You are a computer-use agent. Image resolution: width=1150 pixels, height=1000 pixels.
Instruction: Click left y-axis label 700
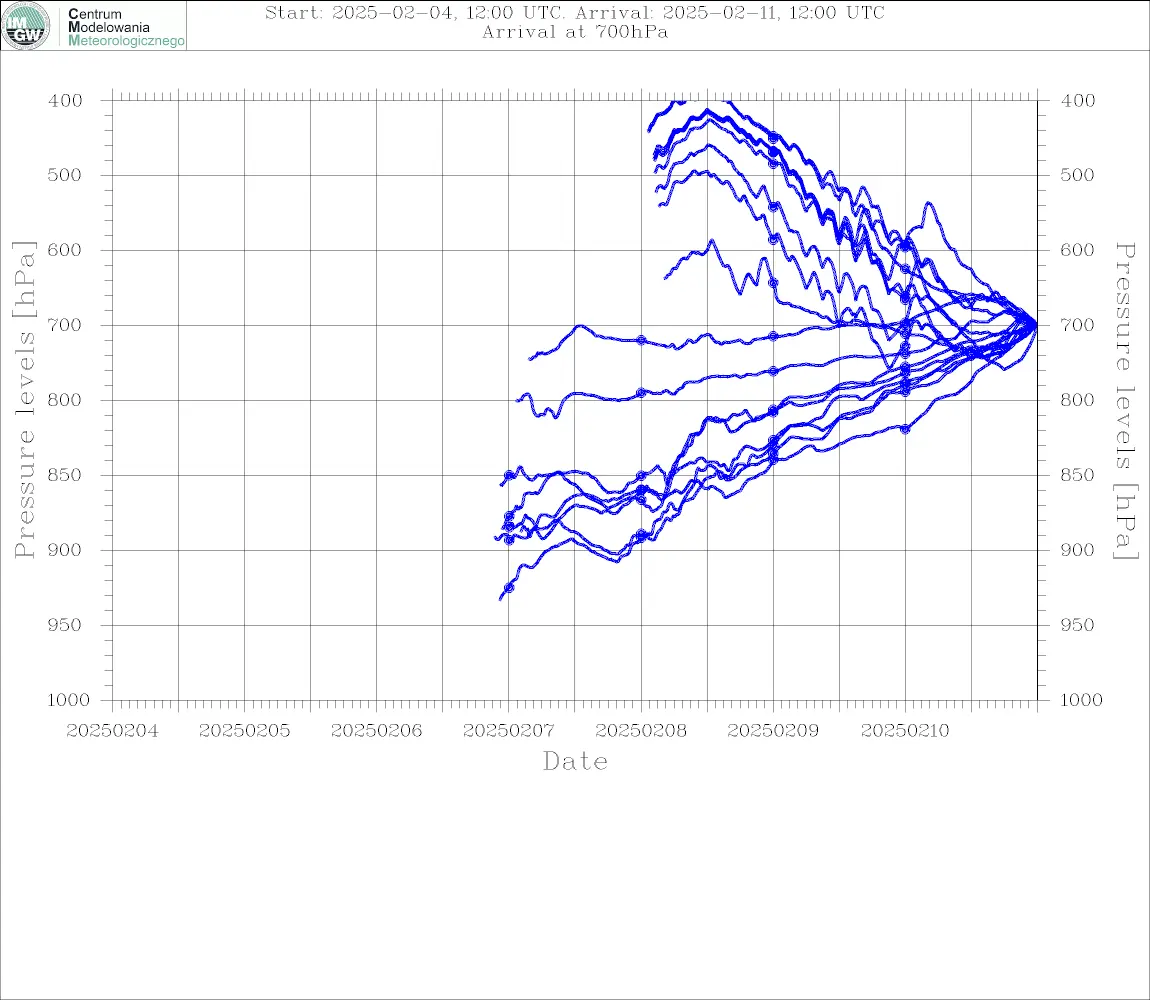[x=65, y=325]
